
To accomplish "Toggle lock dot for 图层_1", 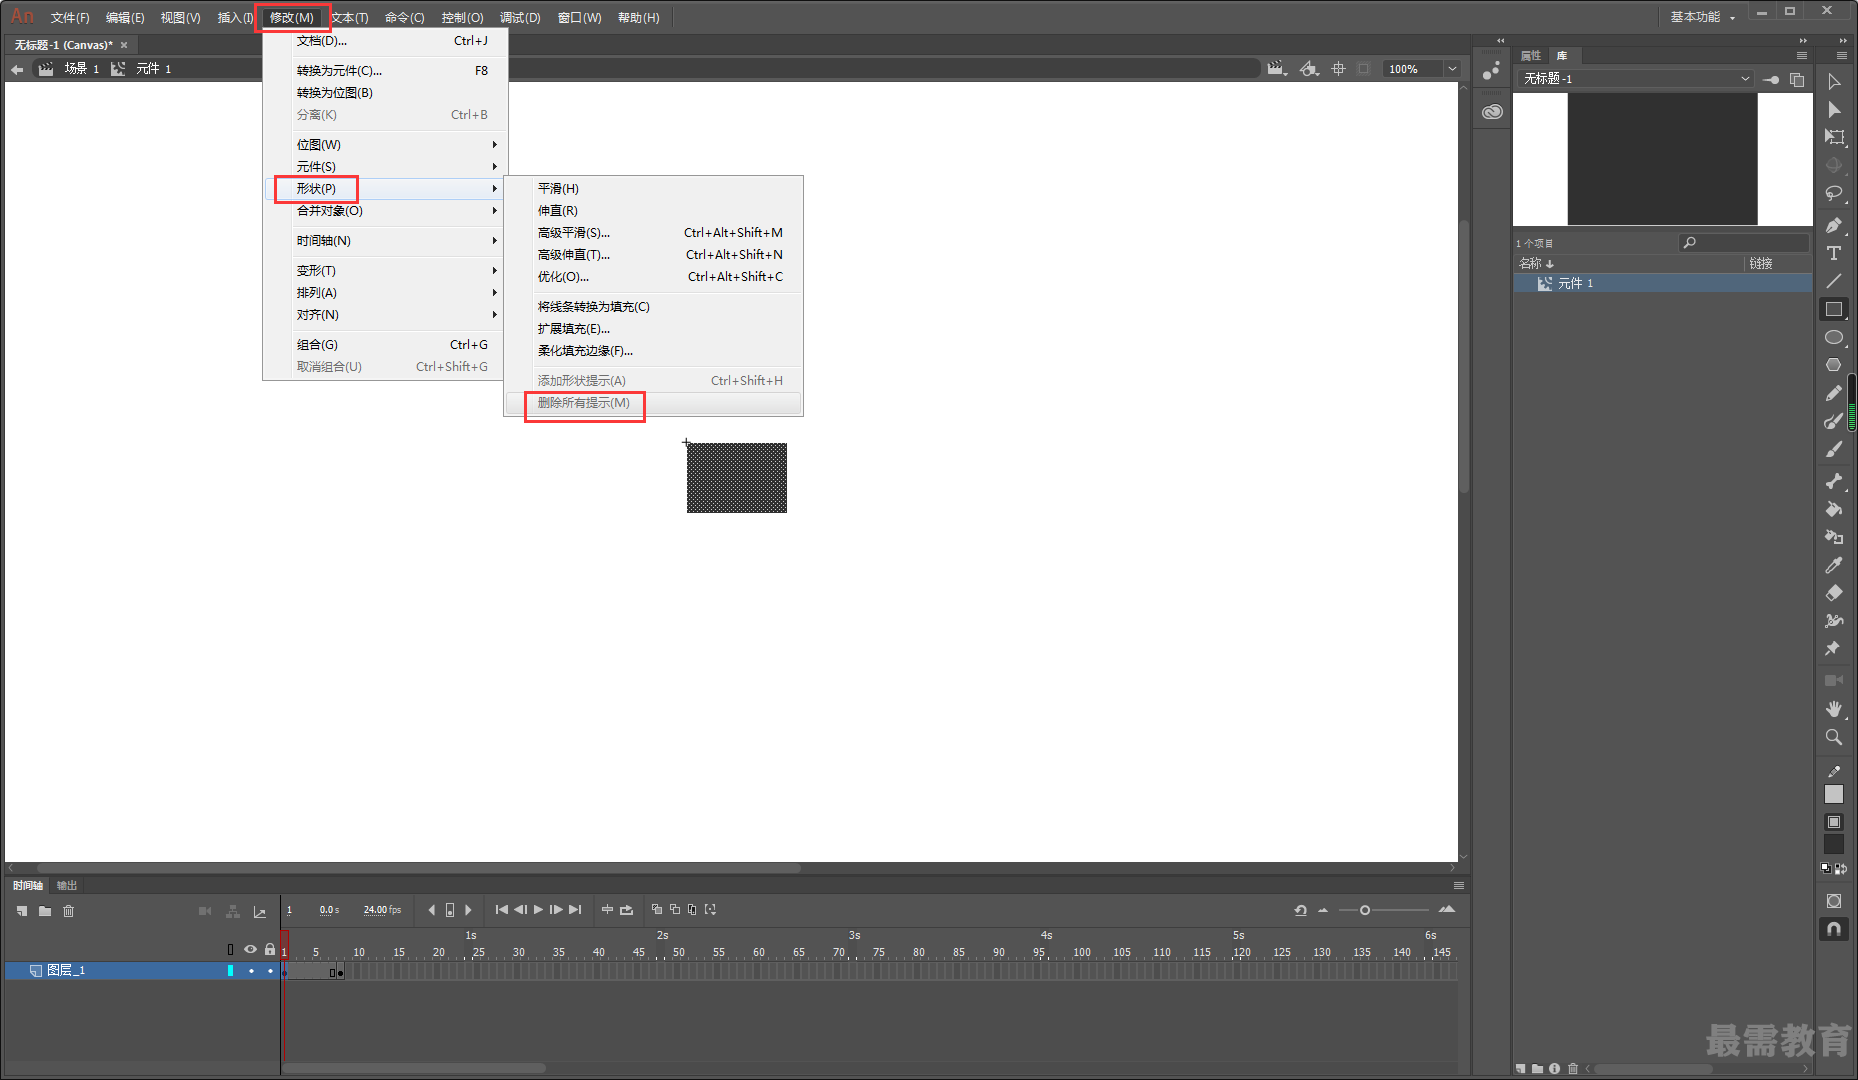I will pos(270,971).
